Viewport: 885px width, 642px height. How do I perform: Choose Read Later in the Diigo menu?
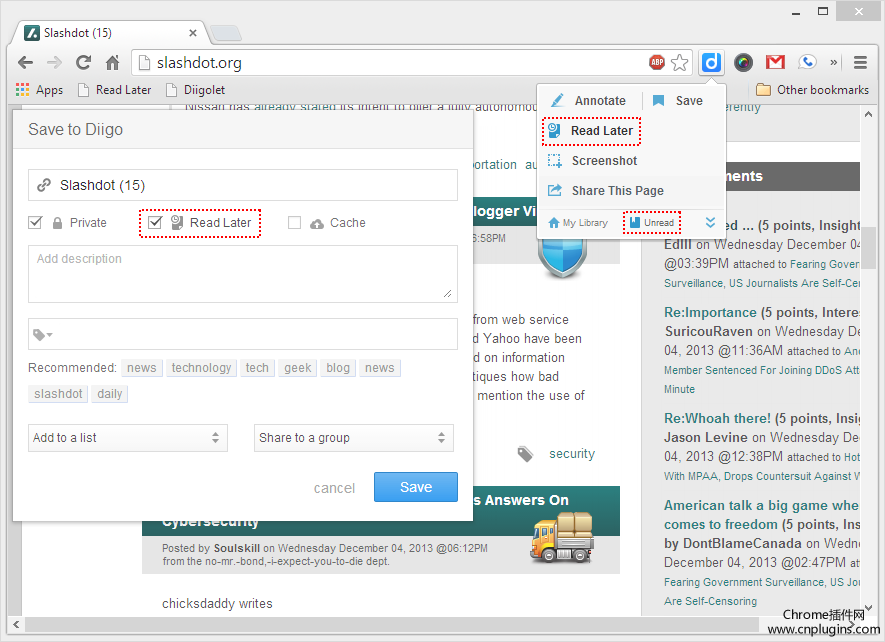[x=591, y=131]
